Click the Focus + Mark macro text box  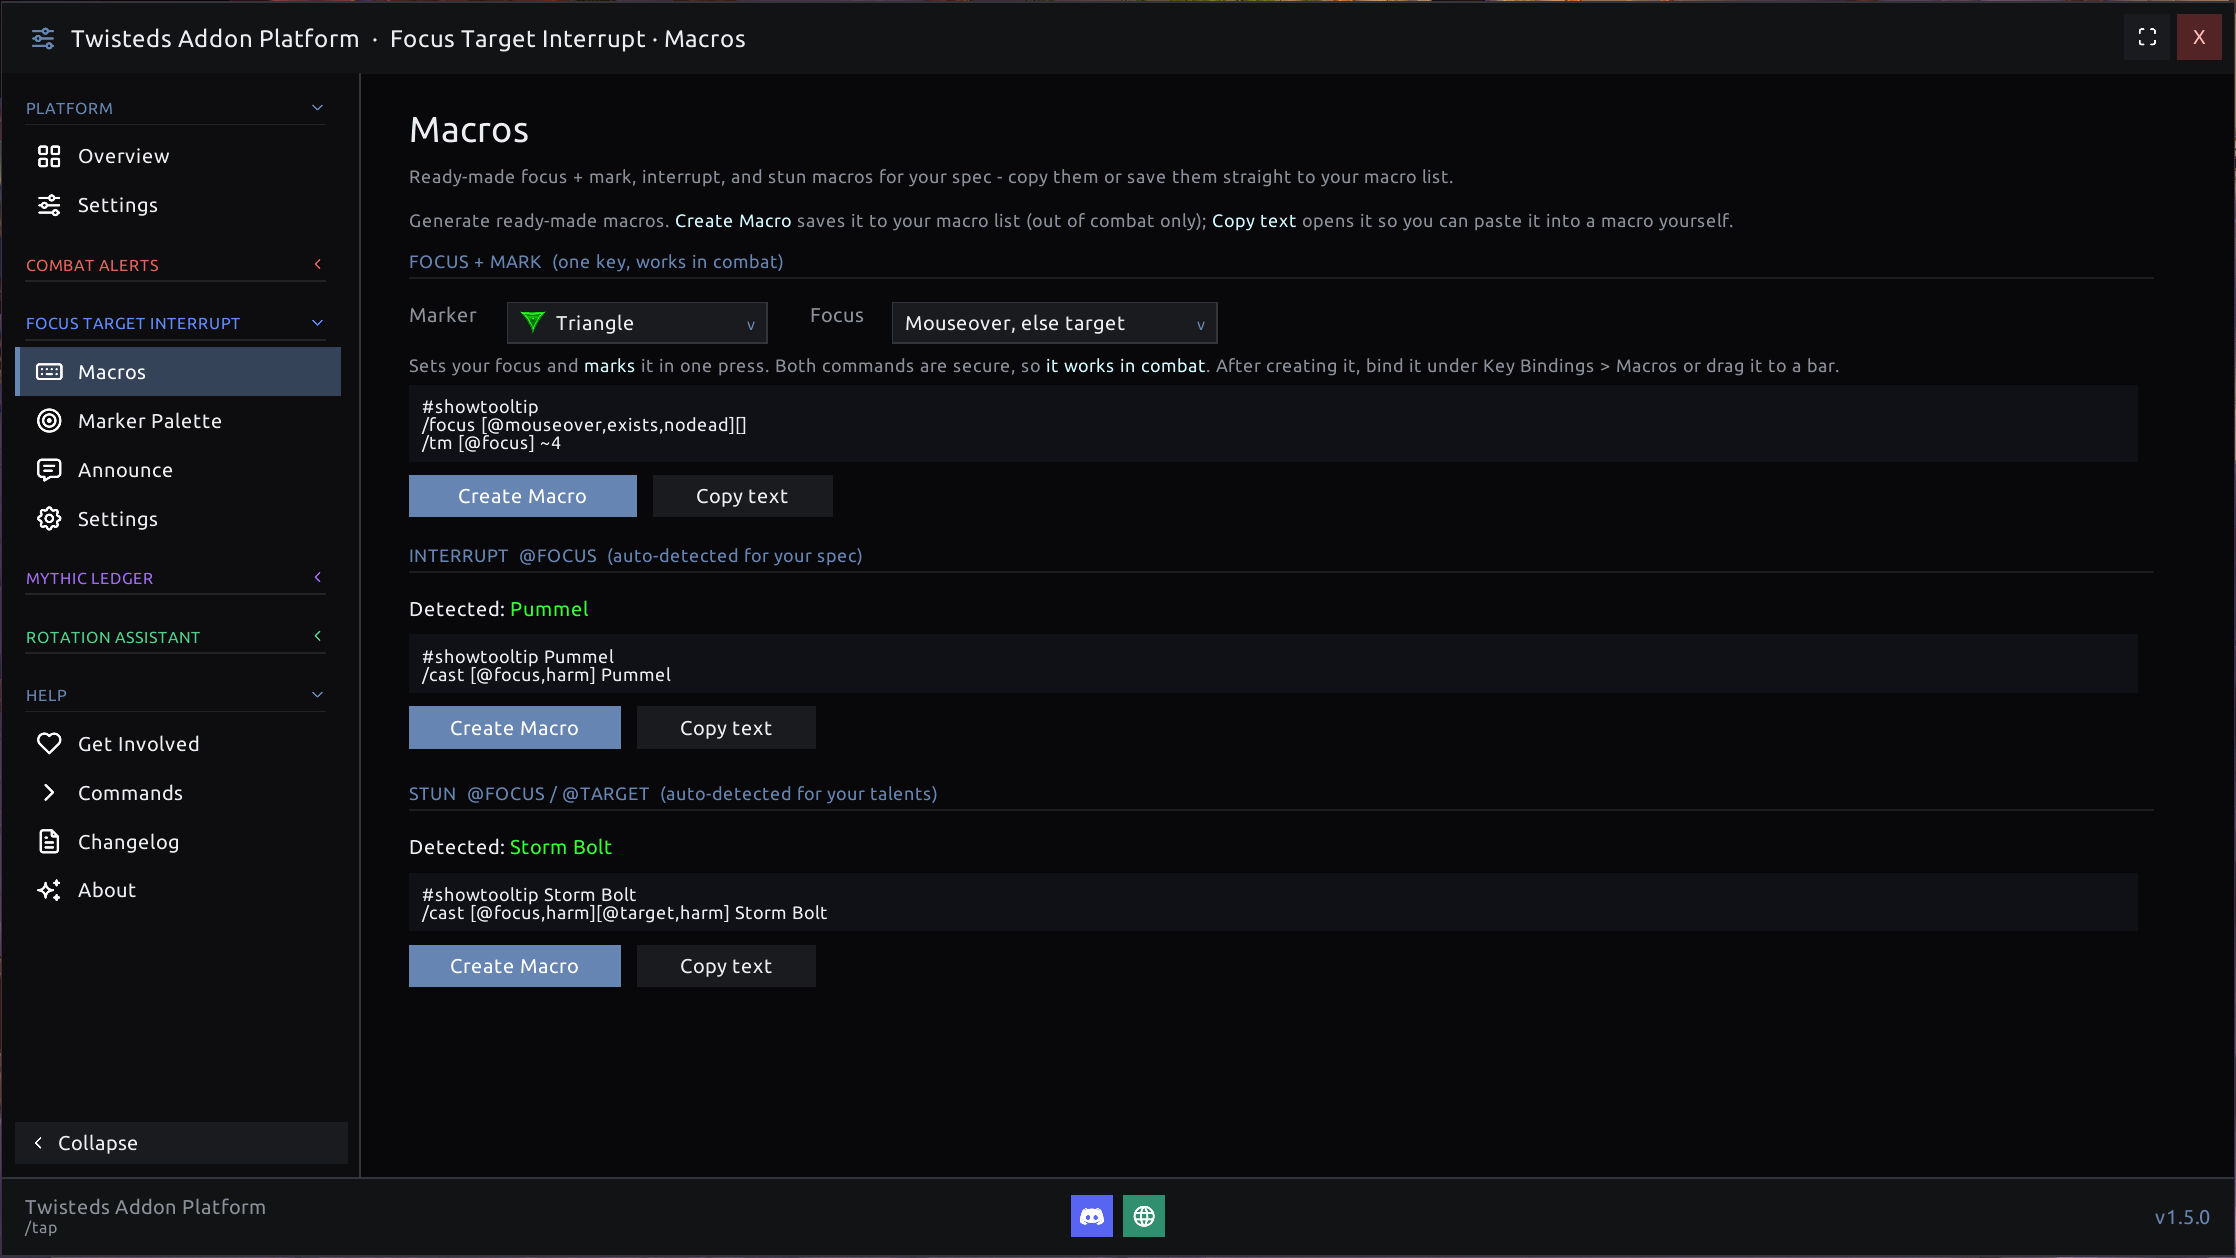pos(1273,425)
